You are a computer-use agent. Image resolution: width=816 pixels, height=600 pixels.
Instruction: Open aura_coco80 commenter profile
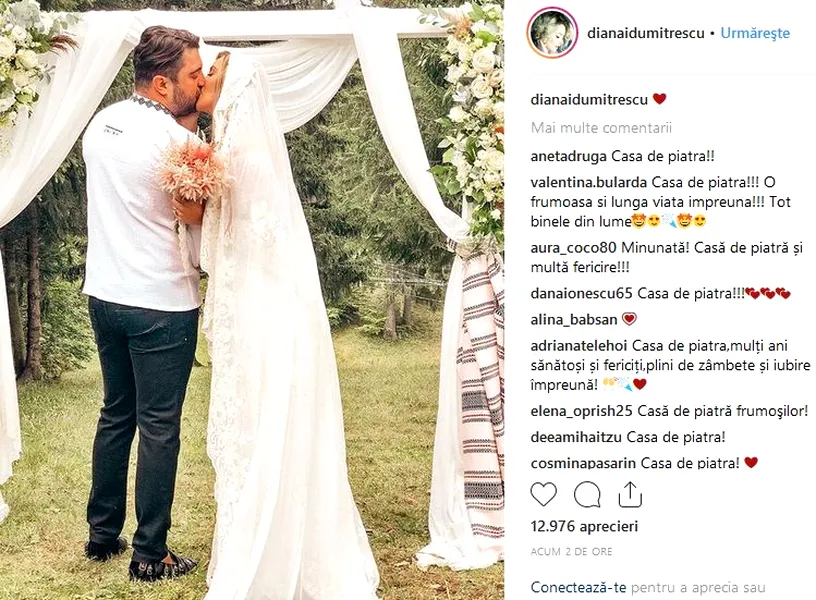(x=573, y=248)
